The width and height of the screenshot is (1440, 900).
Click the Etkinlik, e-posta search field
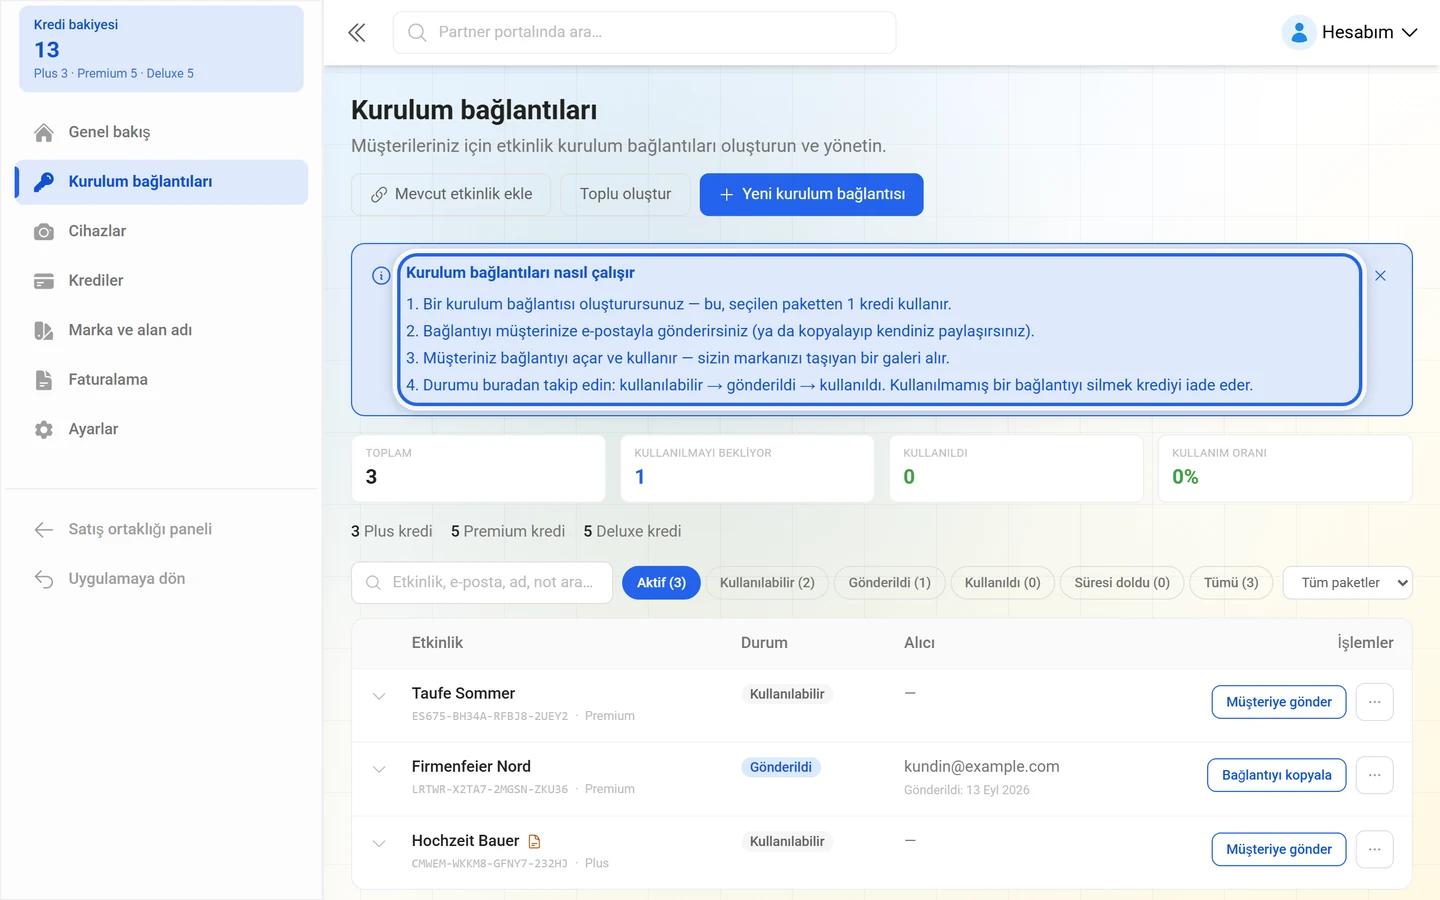(482, 583)
